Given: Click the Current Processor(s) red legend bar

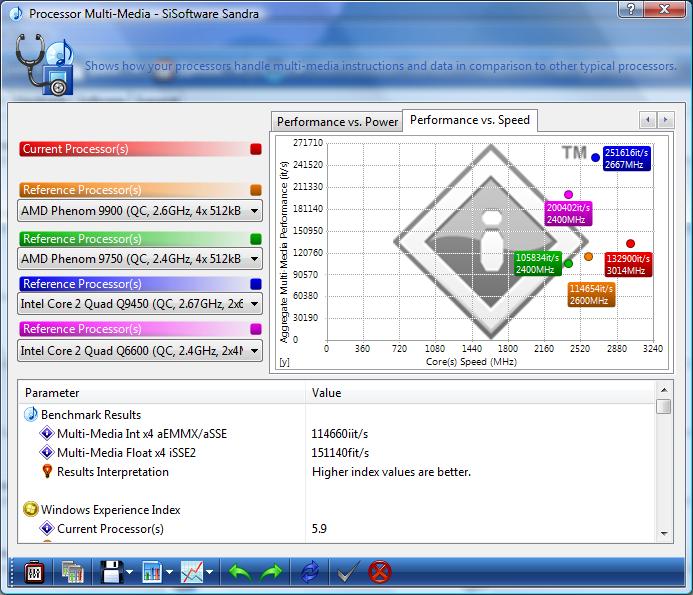Looking at the screenshot, I should point(141,149).
